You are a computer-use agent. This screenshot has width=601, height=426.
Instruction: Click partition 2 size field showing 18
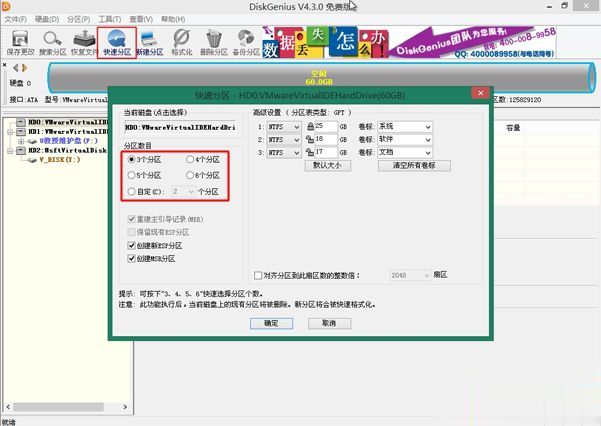pyautogui.click(x=326, y=139)
